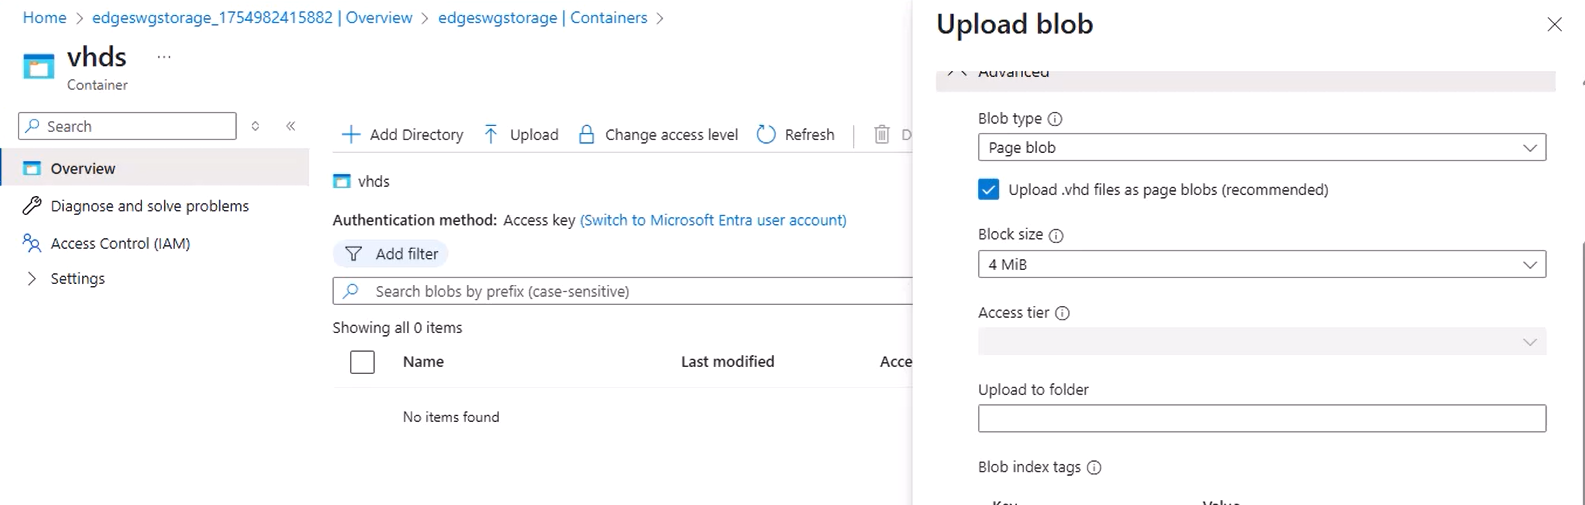Click the info icon next to Blob index tags
The height and width of the screenshot is (505, 1585).
(x=1094, y=468)
